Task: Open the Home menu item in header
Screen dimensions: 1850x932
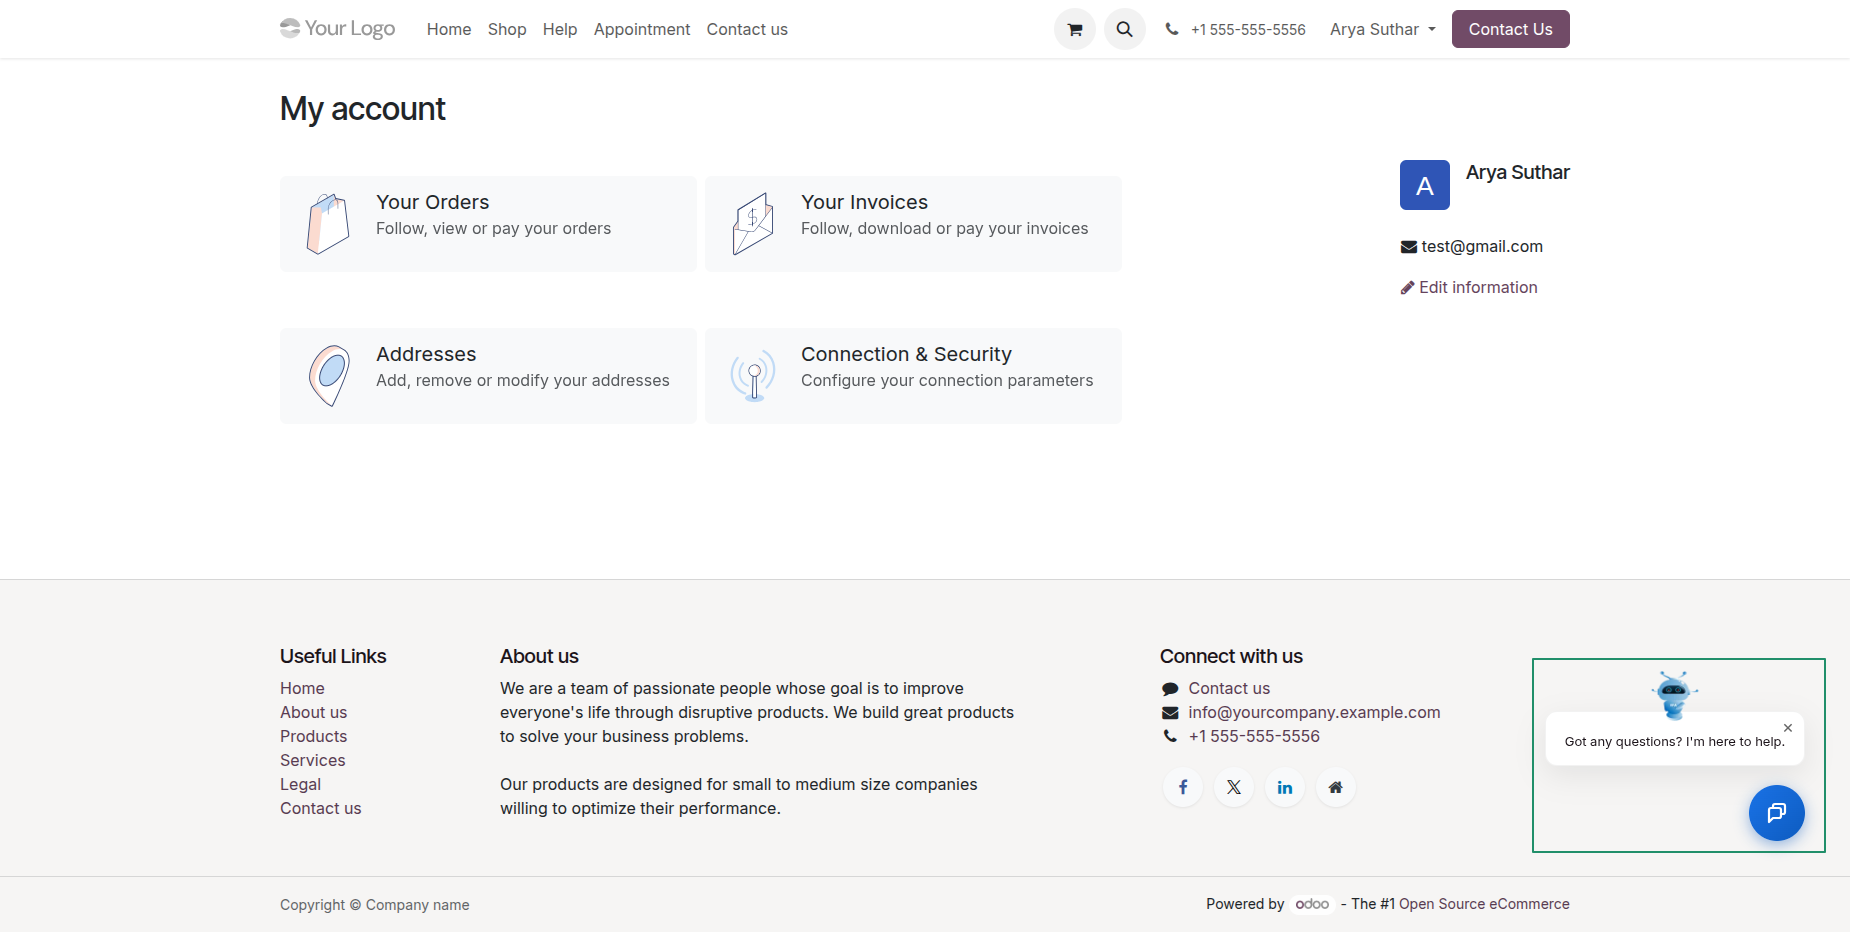Action: [449, 29]
